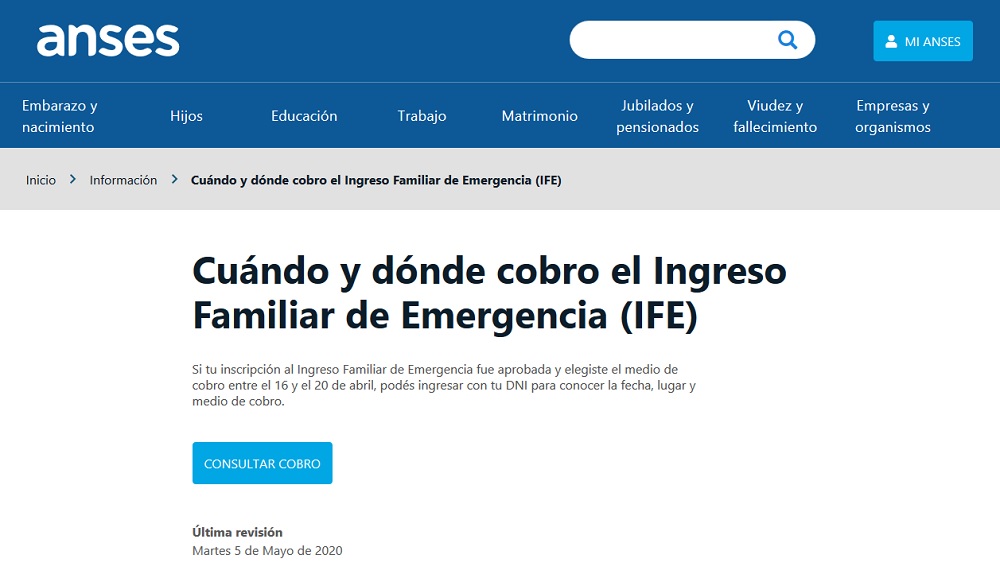Click the anses logo
1000x578 pixels.
[108, 40]
